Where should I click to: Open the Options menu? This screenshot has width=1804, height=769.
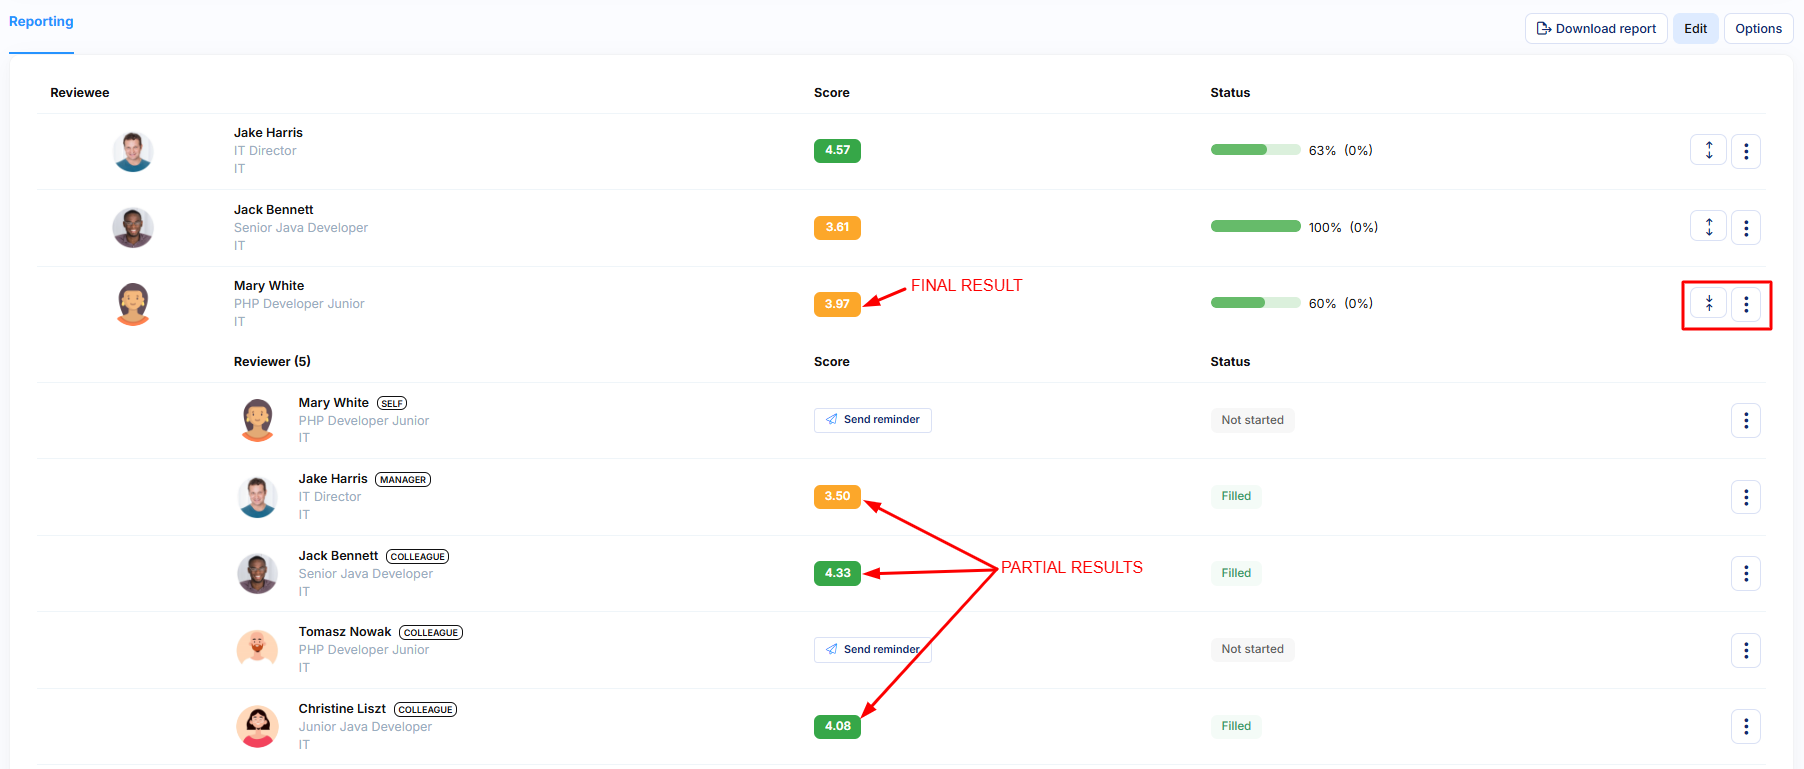coord(1758,29)
